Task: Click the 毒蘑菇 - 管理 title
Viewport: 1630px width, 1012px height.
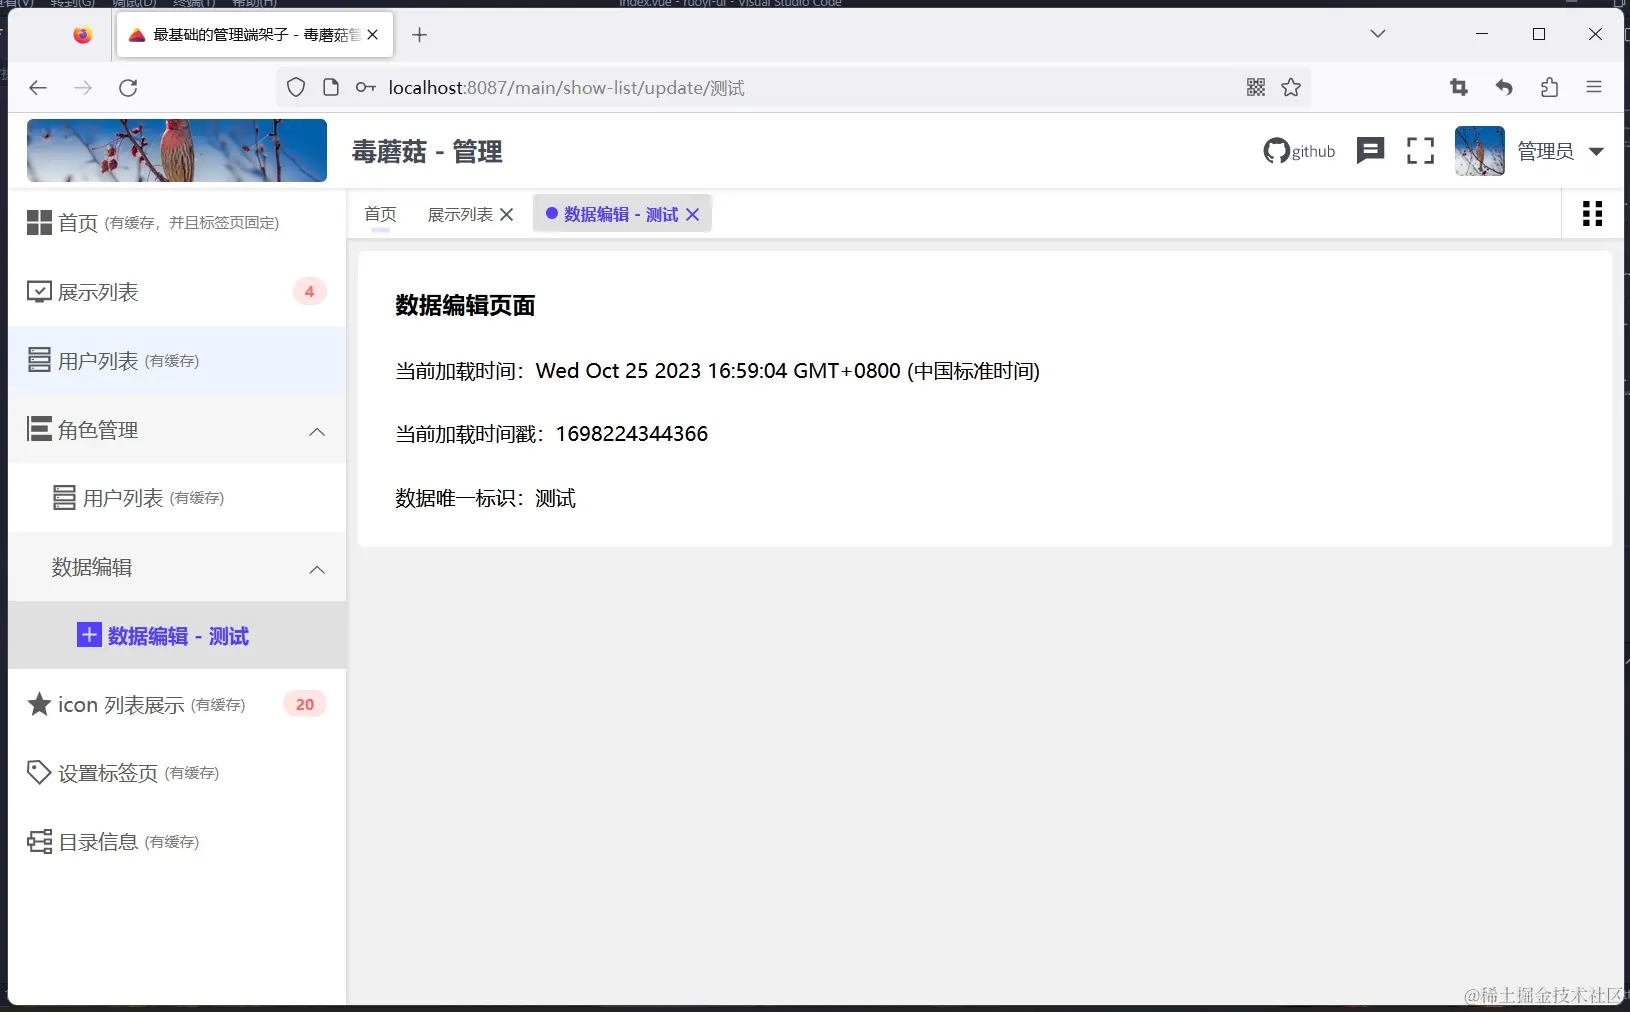Action: pyautogui.click(x=427, y=152)
